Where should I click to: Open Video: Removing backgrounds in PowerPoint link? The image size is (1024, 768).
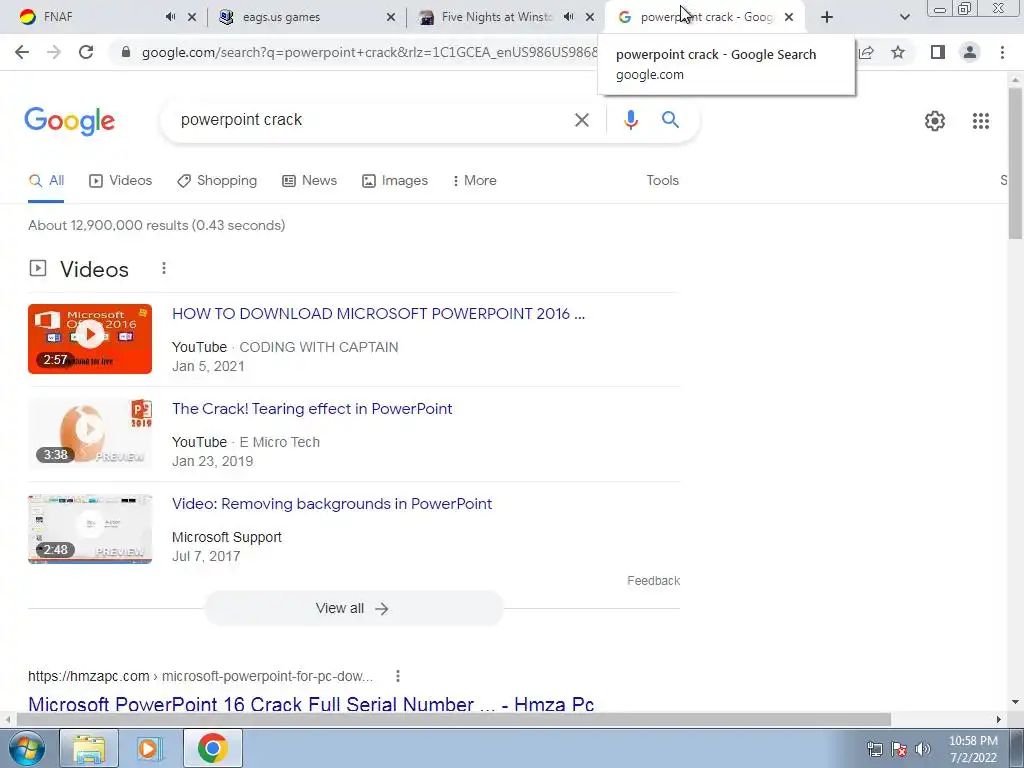pyautogui.click(x=332, y=504)
